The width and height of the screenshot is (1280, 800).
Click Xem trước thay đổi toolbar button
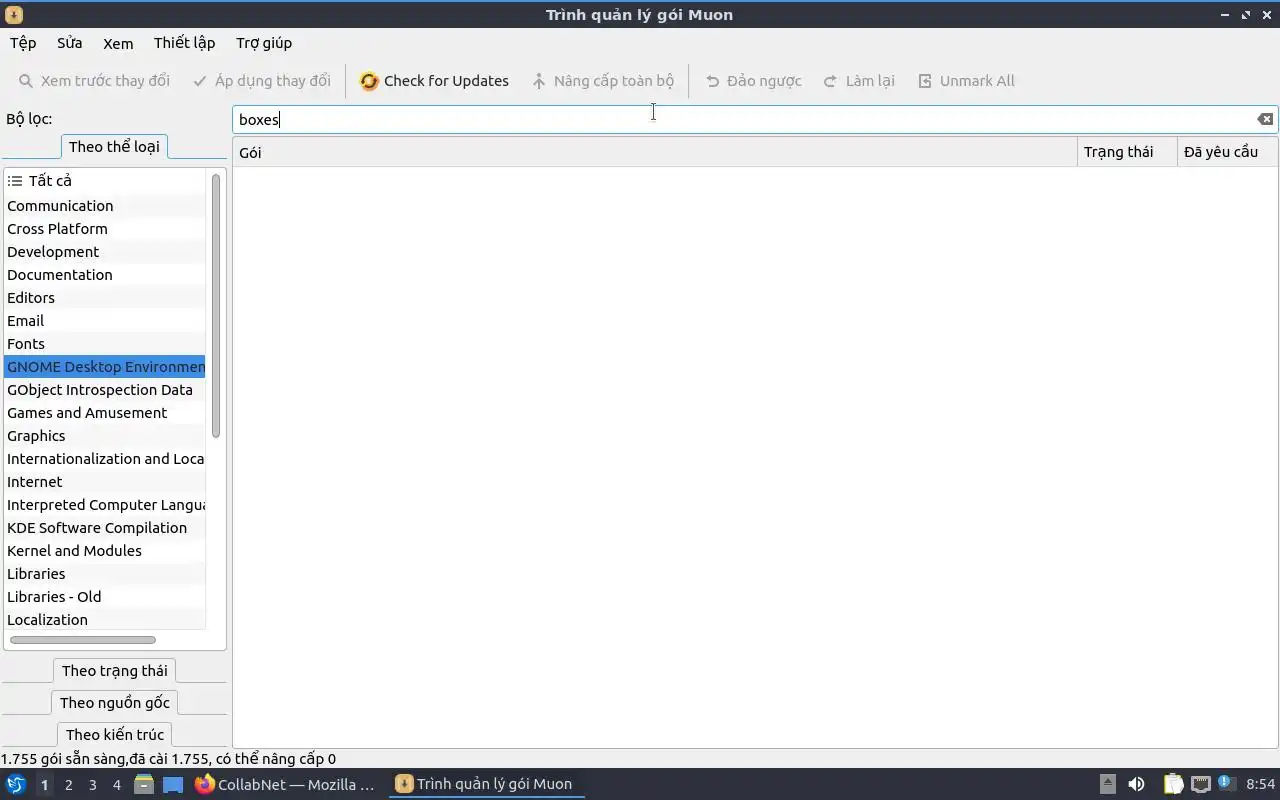94,81
